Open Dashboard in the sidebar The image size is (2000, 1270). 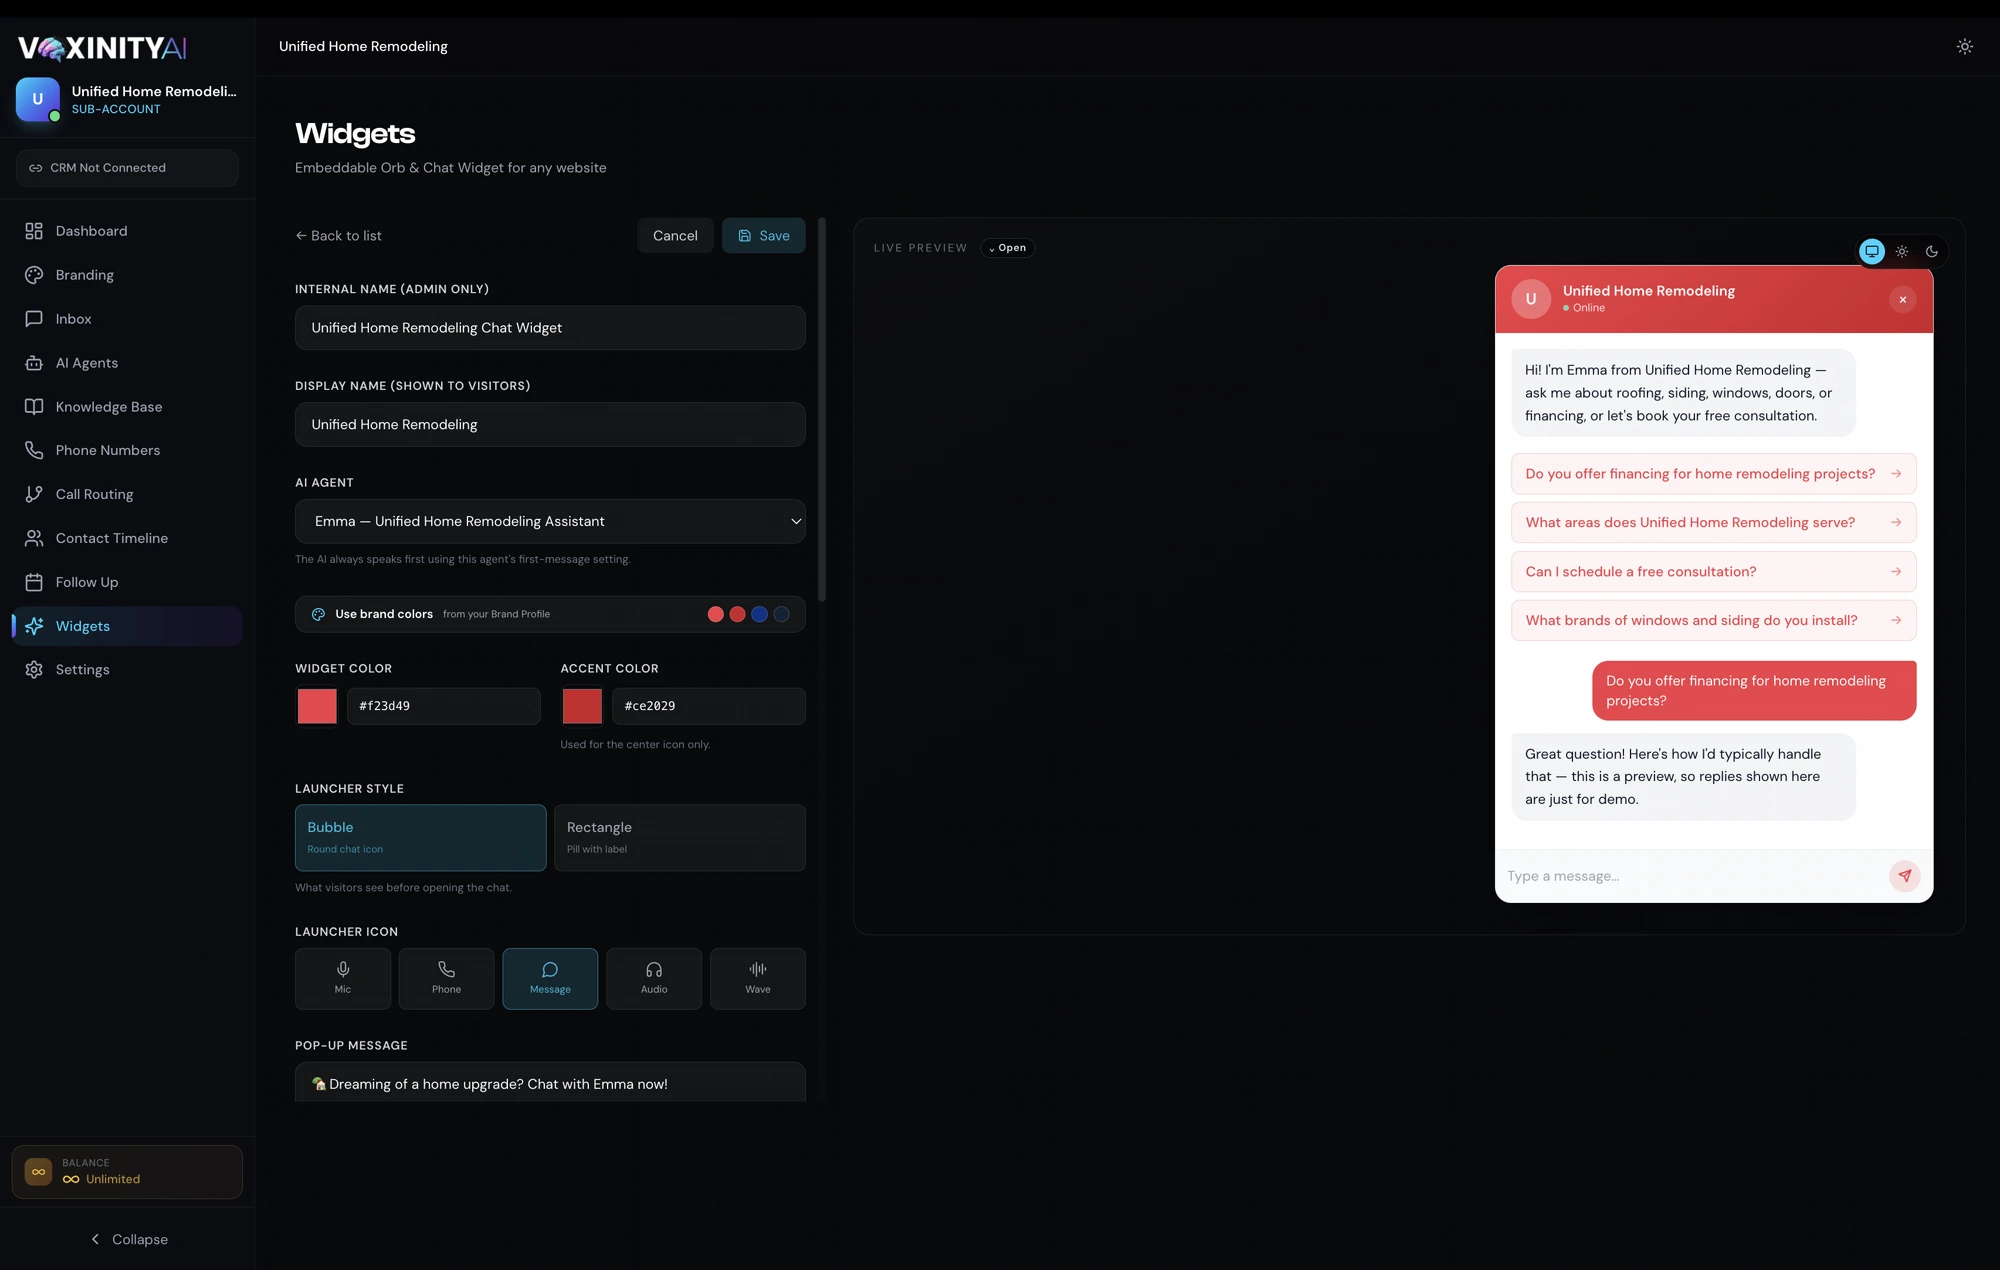pos(127,231)
